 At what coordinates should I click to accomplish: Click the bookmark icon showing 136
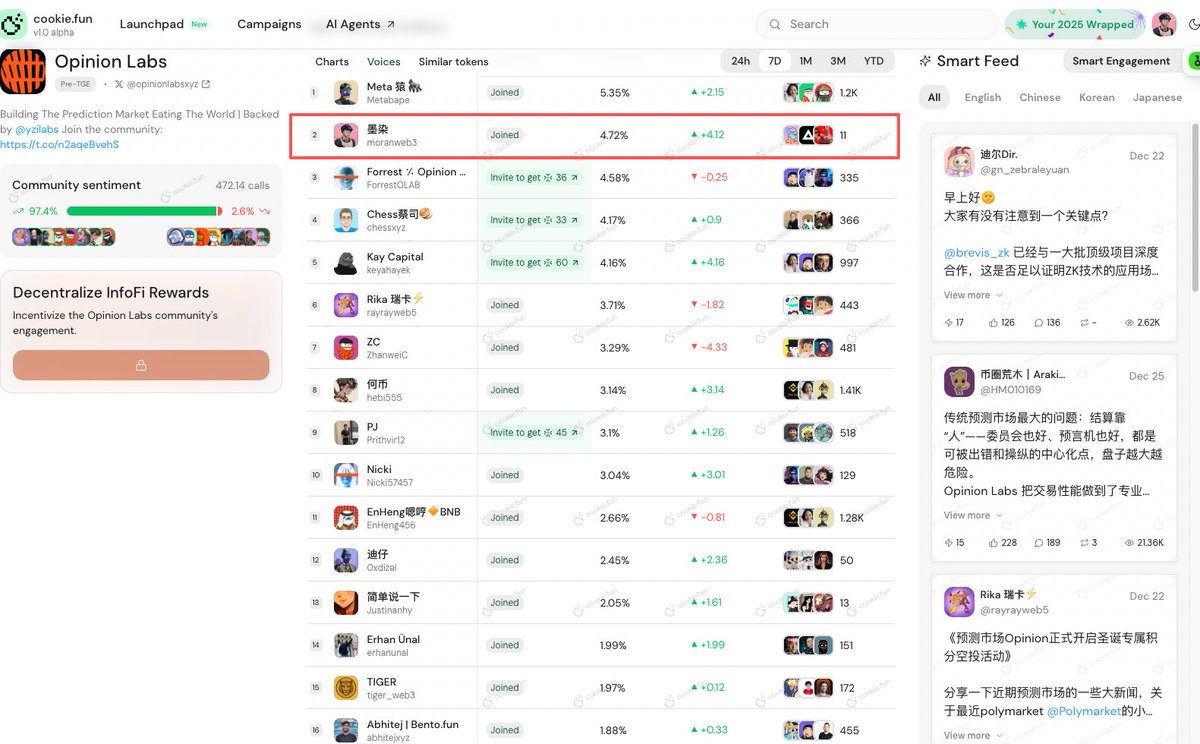[x=1039, y=323]
